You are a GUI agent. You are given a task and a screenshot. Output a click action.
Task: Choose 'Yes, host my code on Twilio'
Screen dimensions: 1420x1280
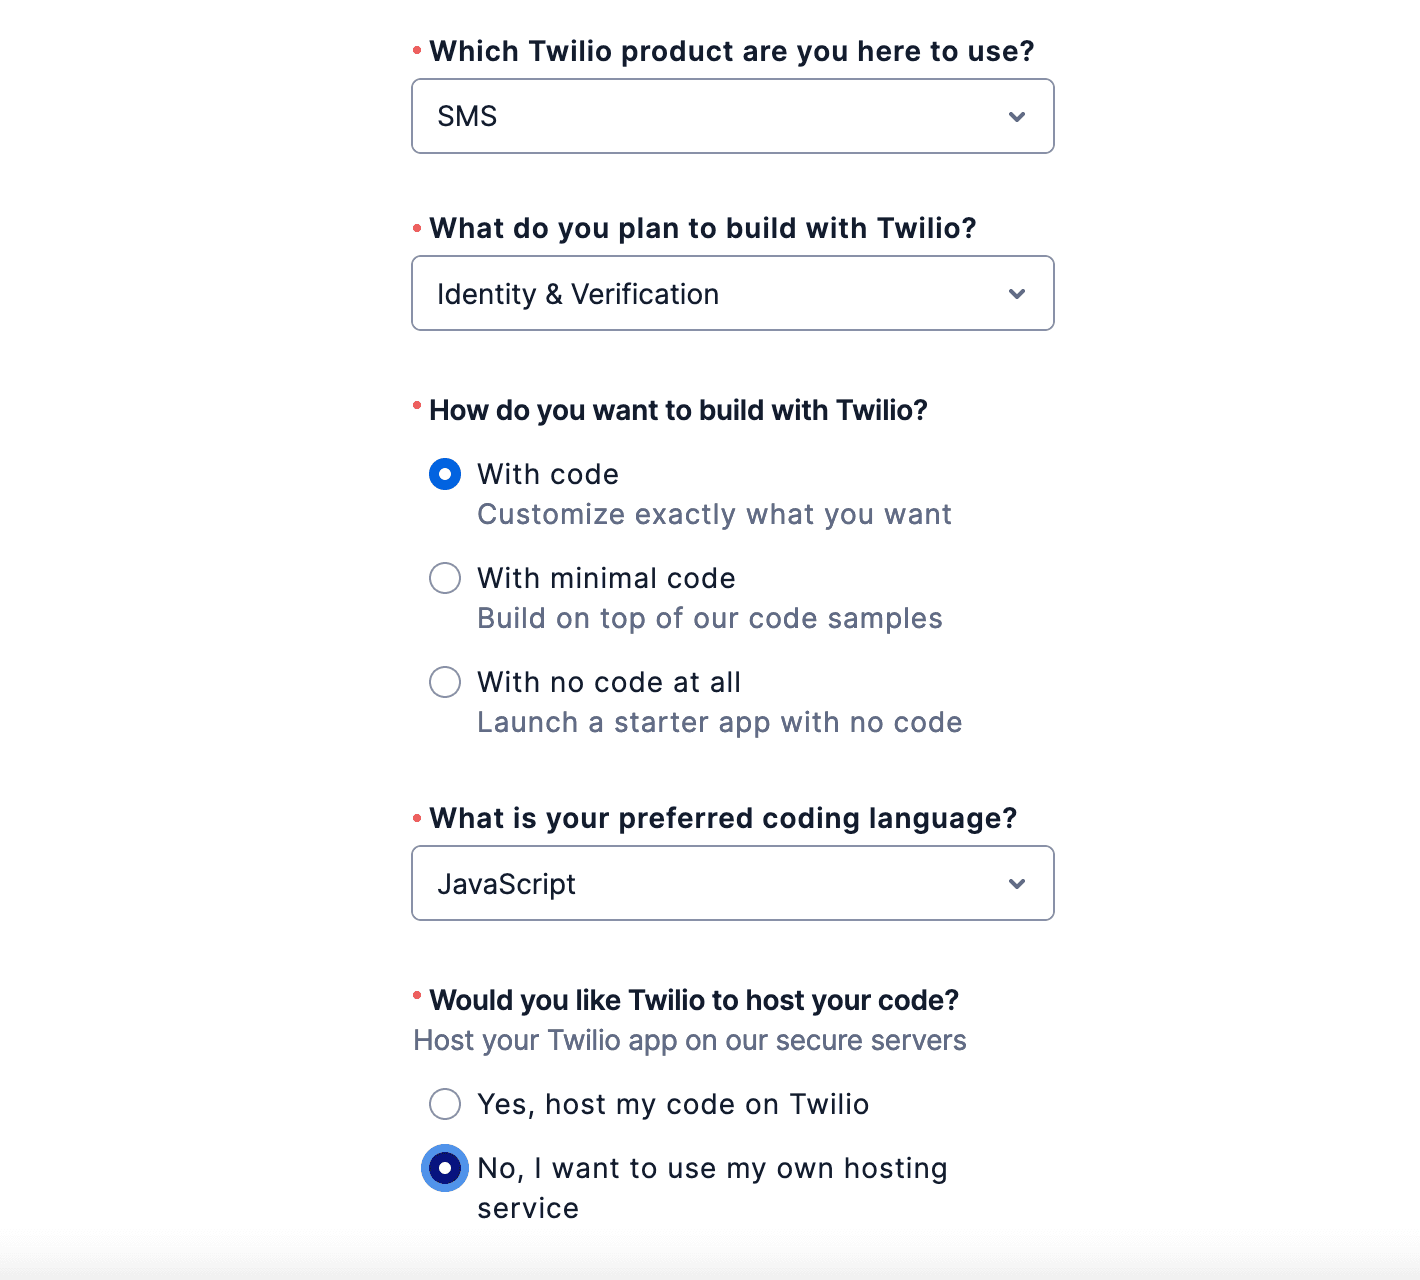(x=445, y=1104)
